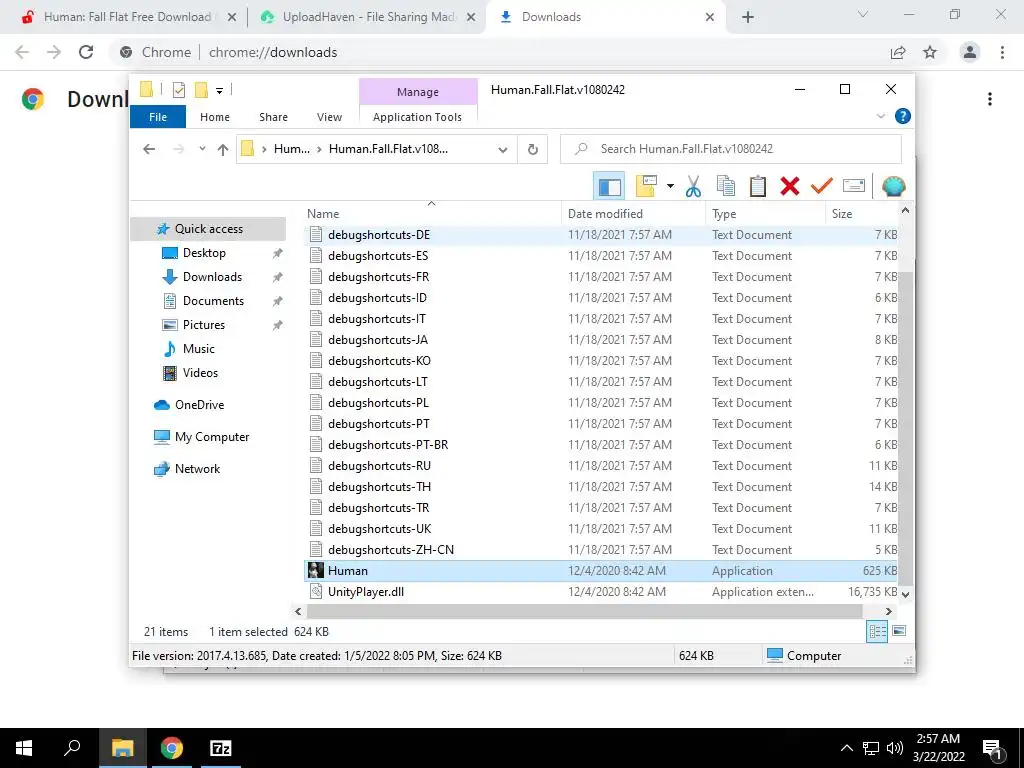The width and height of the screenshot is (1024, 768).
Task: Open dropdown arrow beside new folder icon
Action: pyautogui.click(x=670, y=186)
